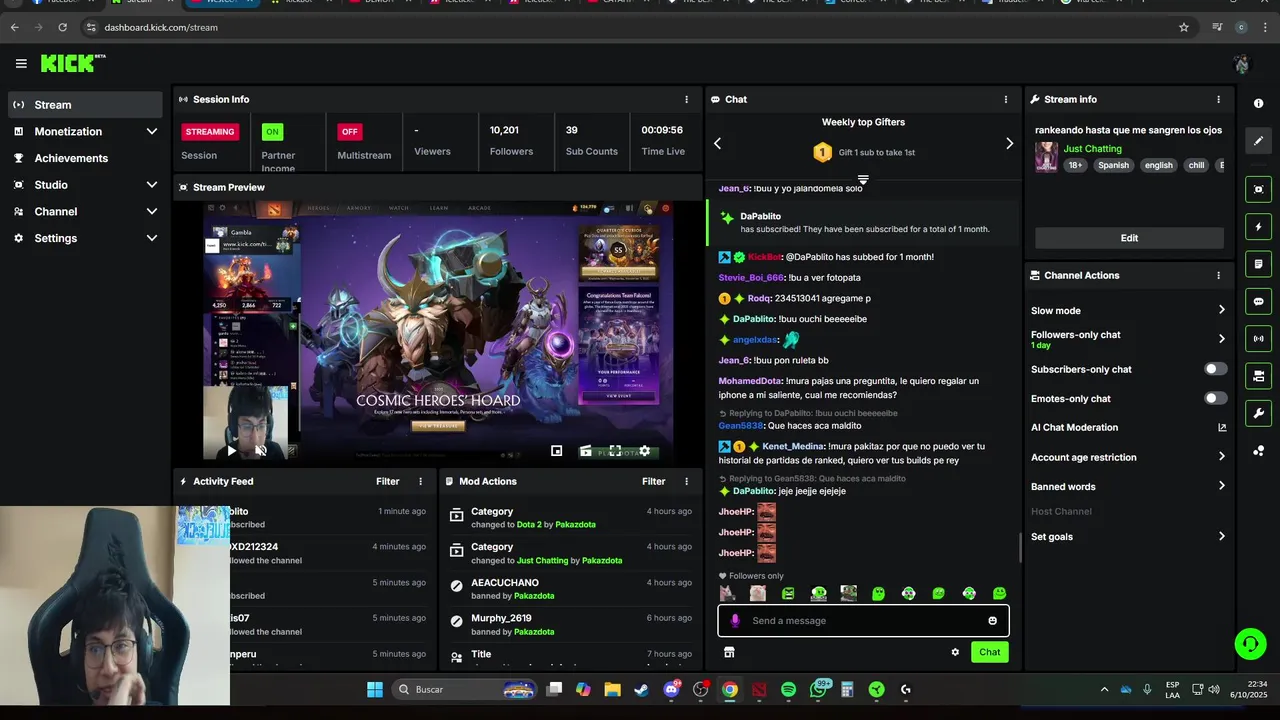Click the emoji picker in message box

coord(992,621)
